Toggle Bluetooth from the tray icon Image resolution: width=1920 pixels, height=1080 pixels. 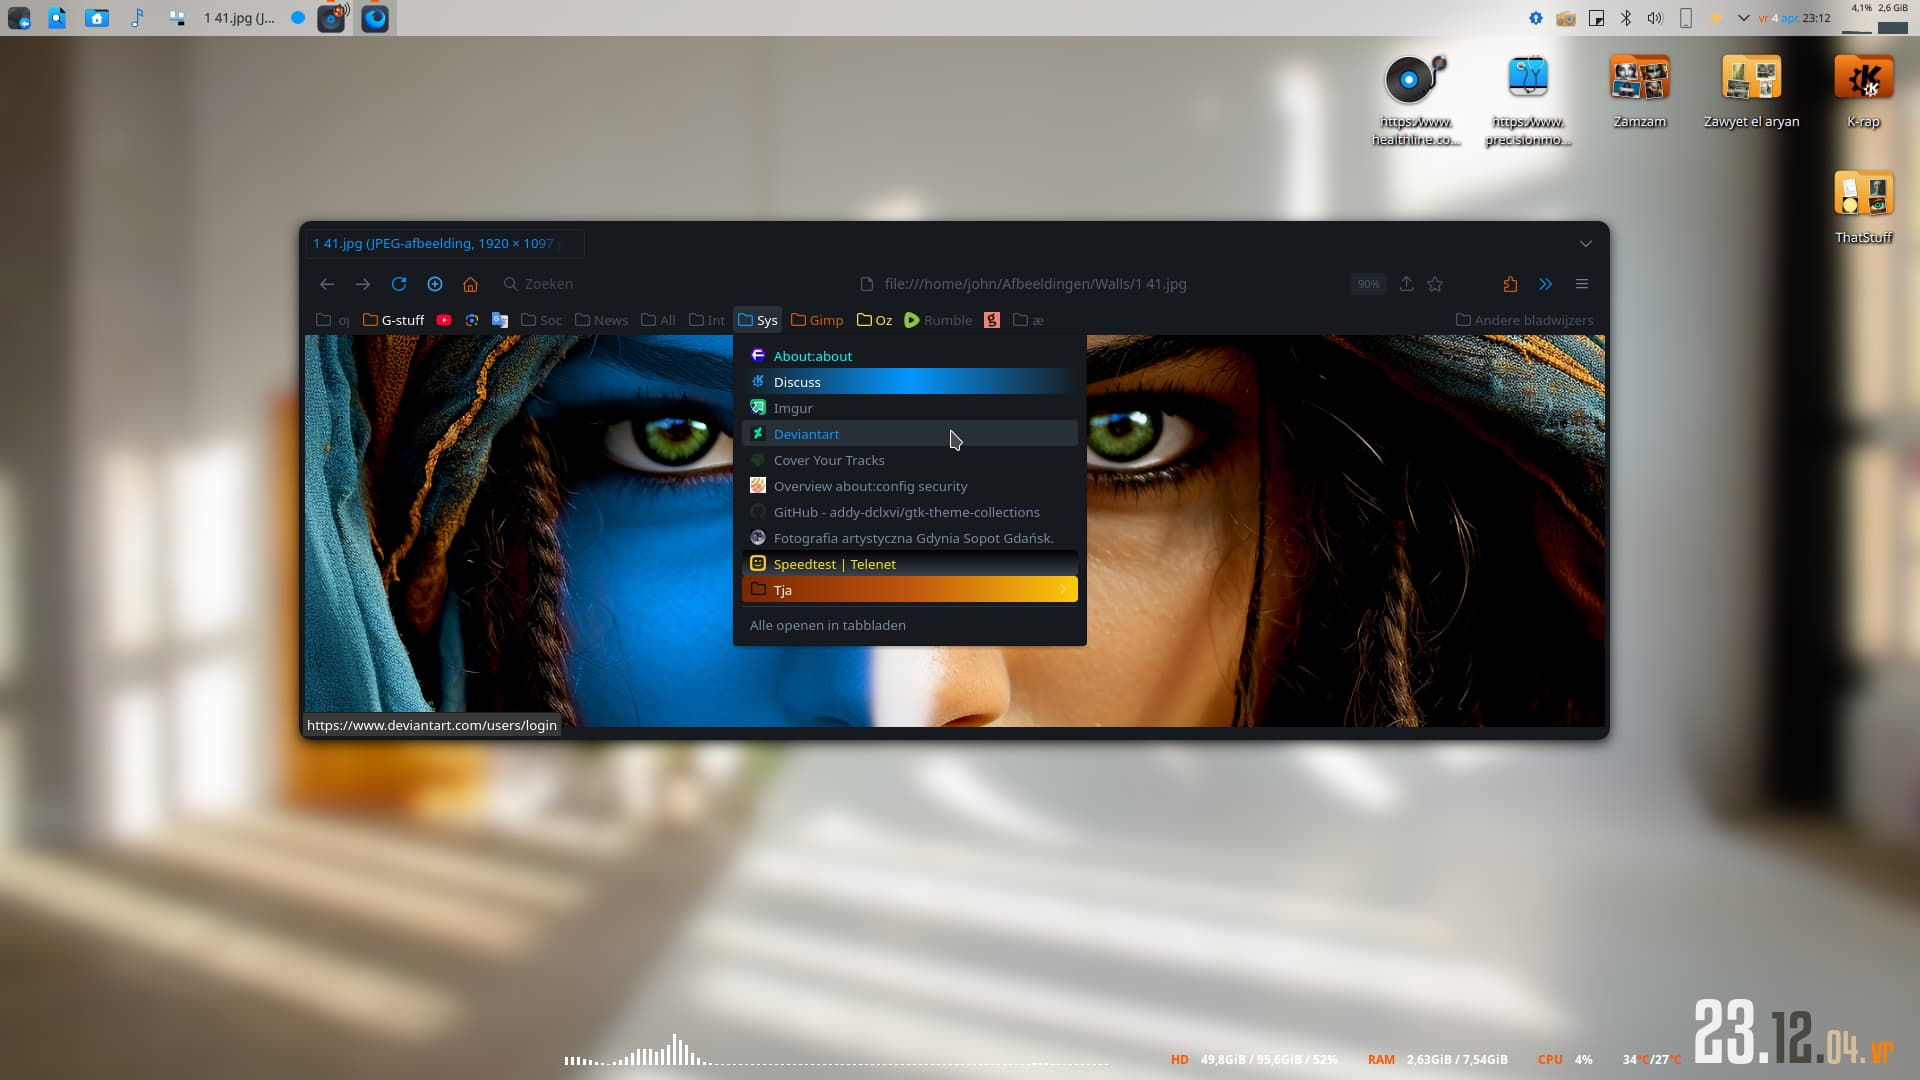point(1626,18)
